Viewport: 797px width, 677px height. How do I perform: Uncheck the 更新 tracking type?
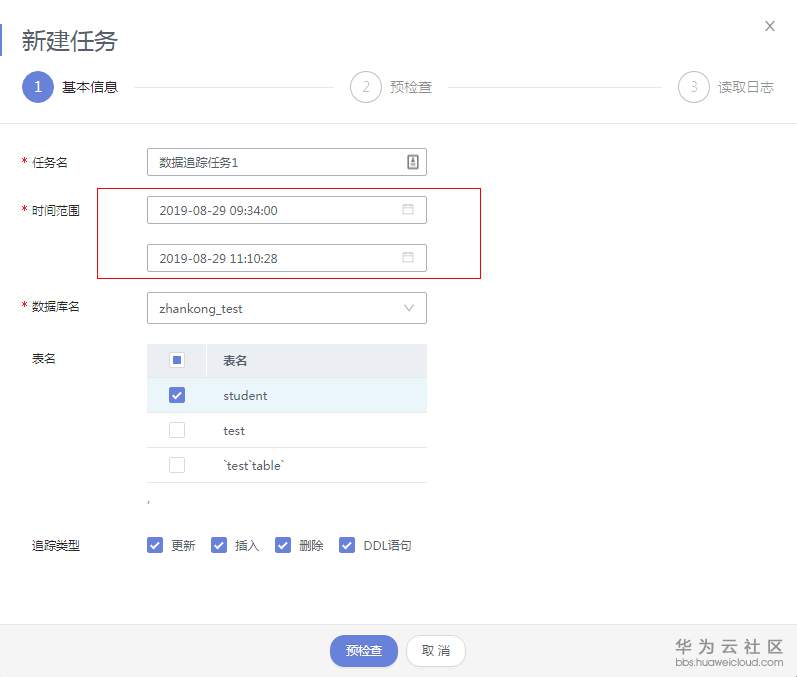[155, 545]
